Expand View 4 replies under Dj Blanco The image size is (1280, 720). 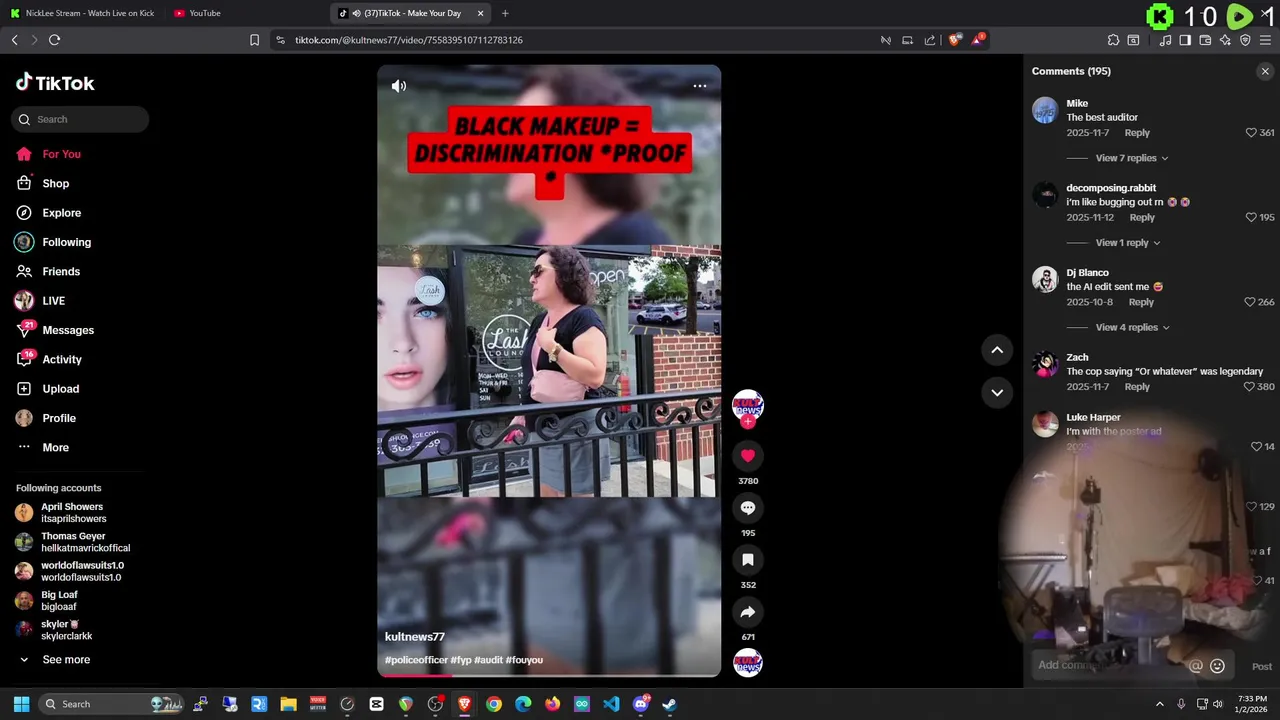[x=1132, y=327]
